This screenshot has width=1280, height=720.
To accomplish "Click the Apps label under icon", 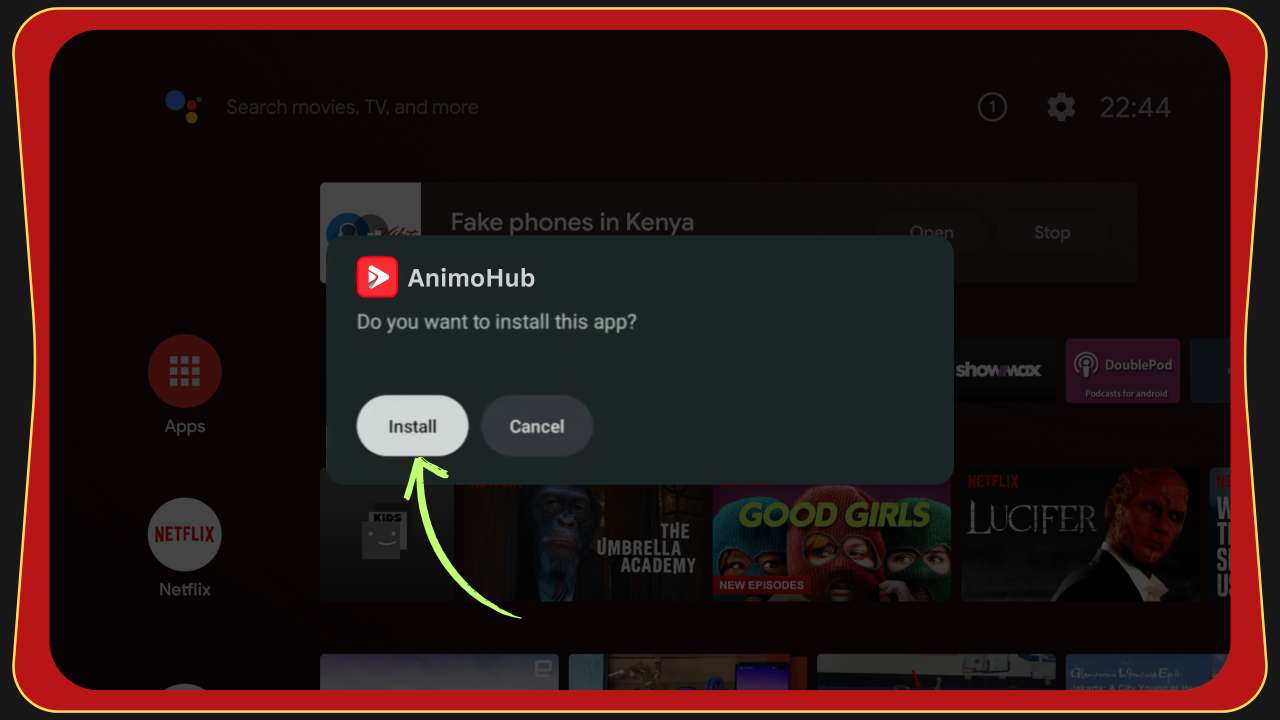I will click(x=185, y=426).
